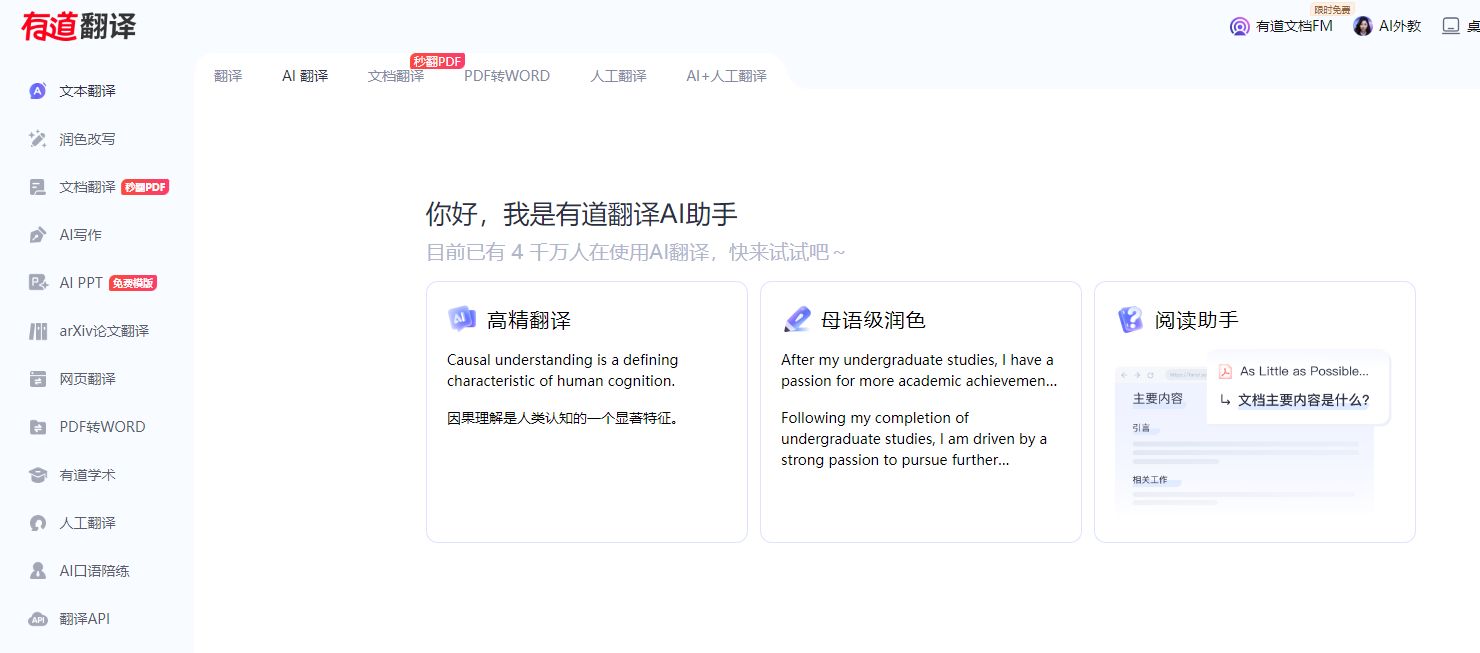Click the AI口语陪练 person icon
The height and width of the screenshot is (653, 1480).
point(38,571)
